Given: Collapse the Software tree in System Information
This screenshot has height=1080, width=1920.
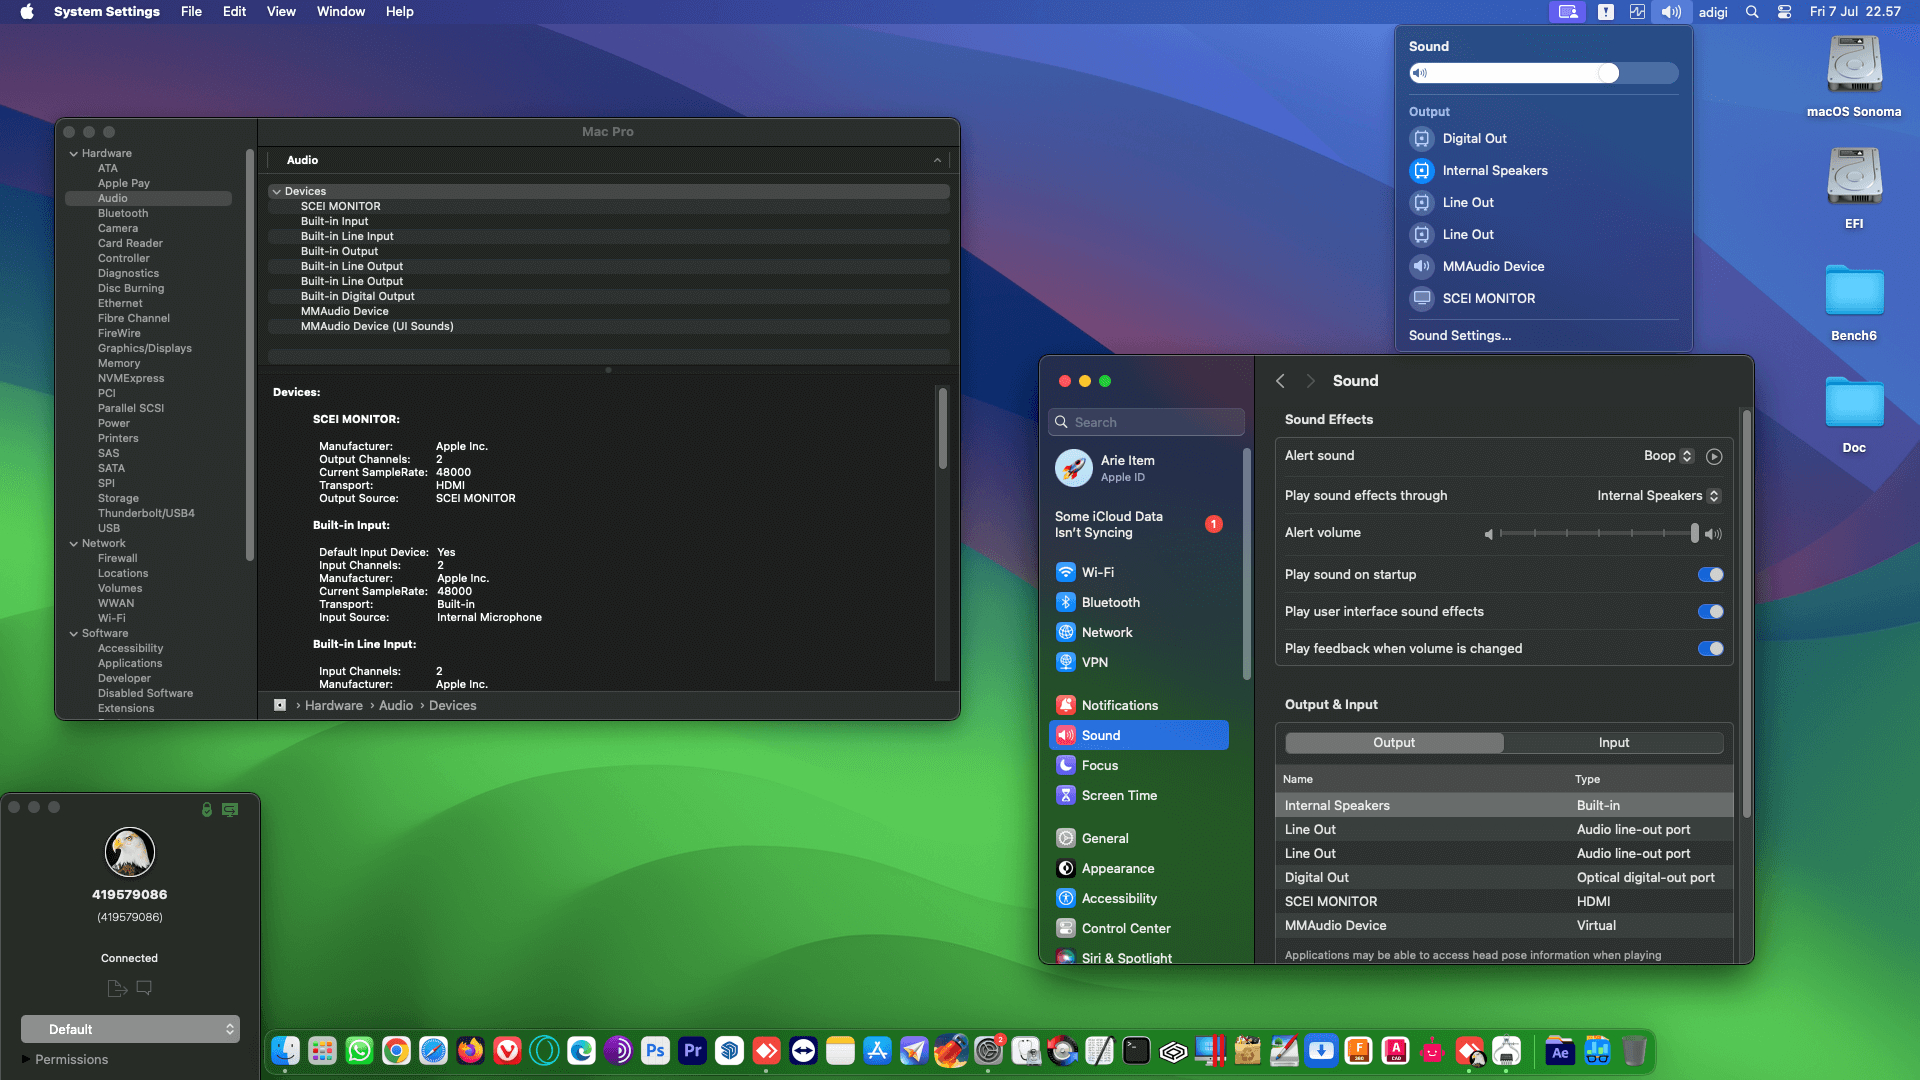Looking at the screenshot, I should coord(74,634).
